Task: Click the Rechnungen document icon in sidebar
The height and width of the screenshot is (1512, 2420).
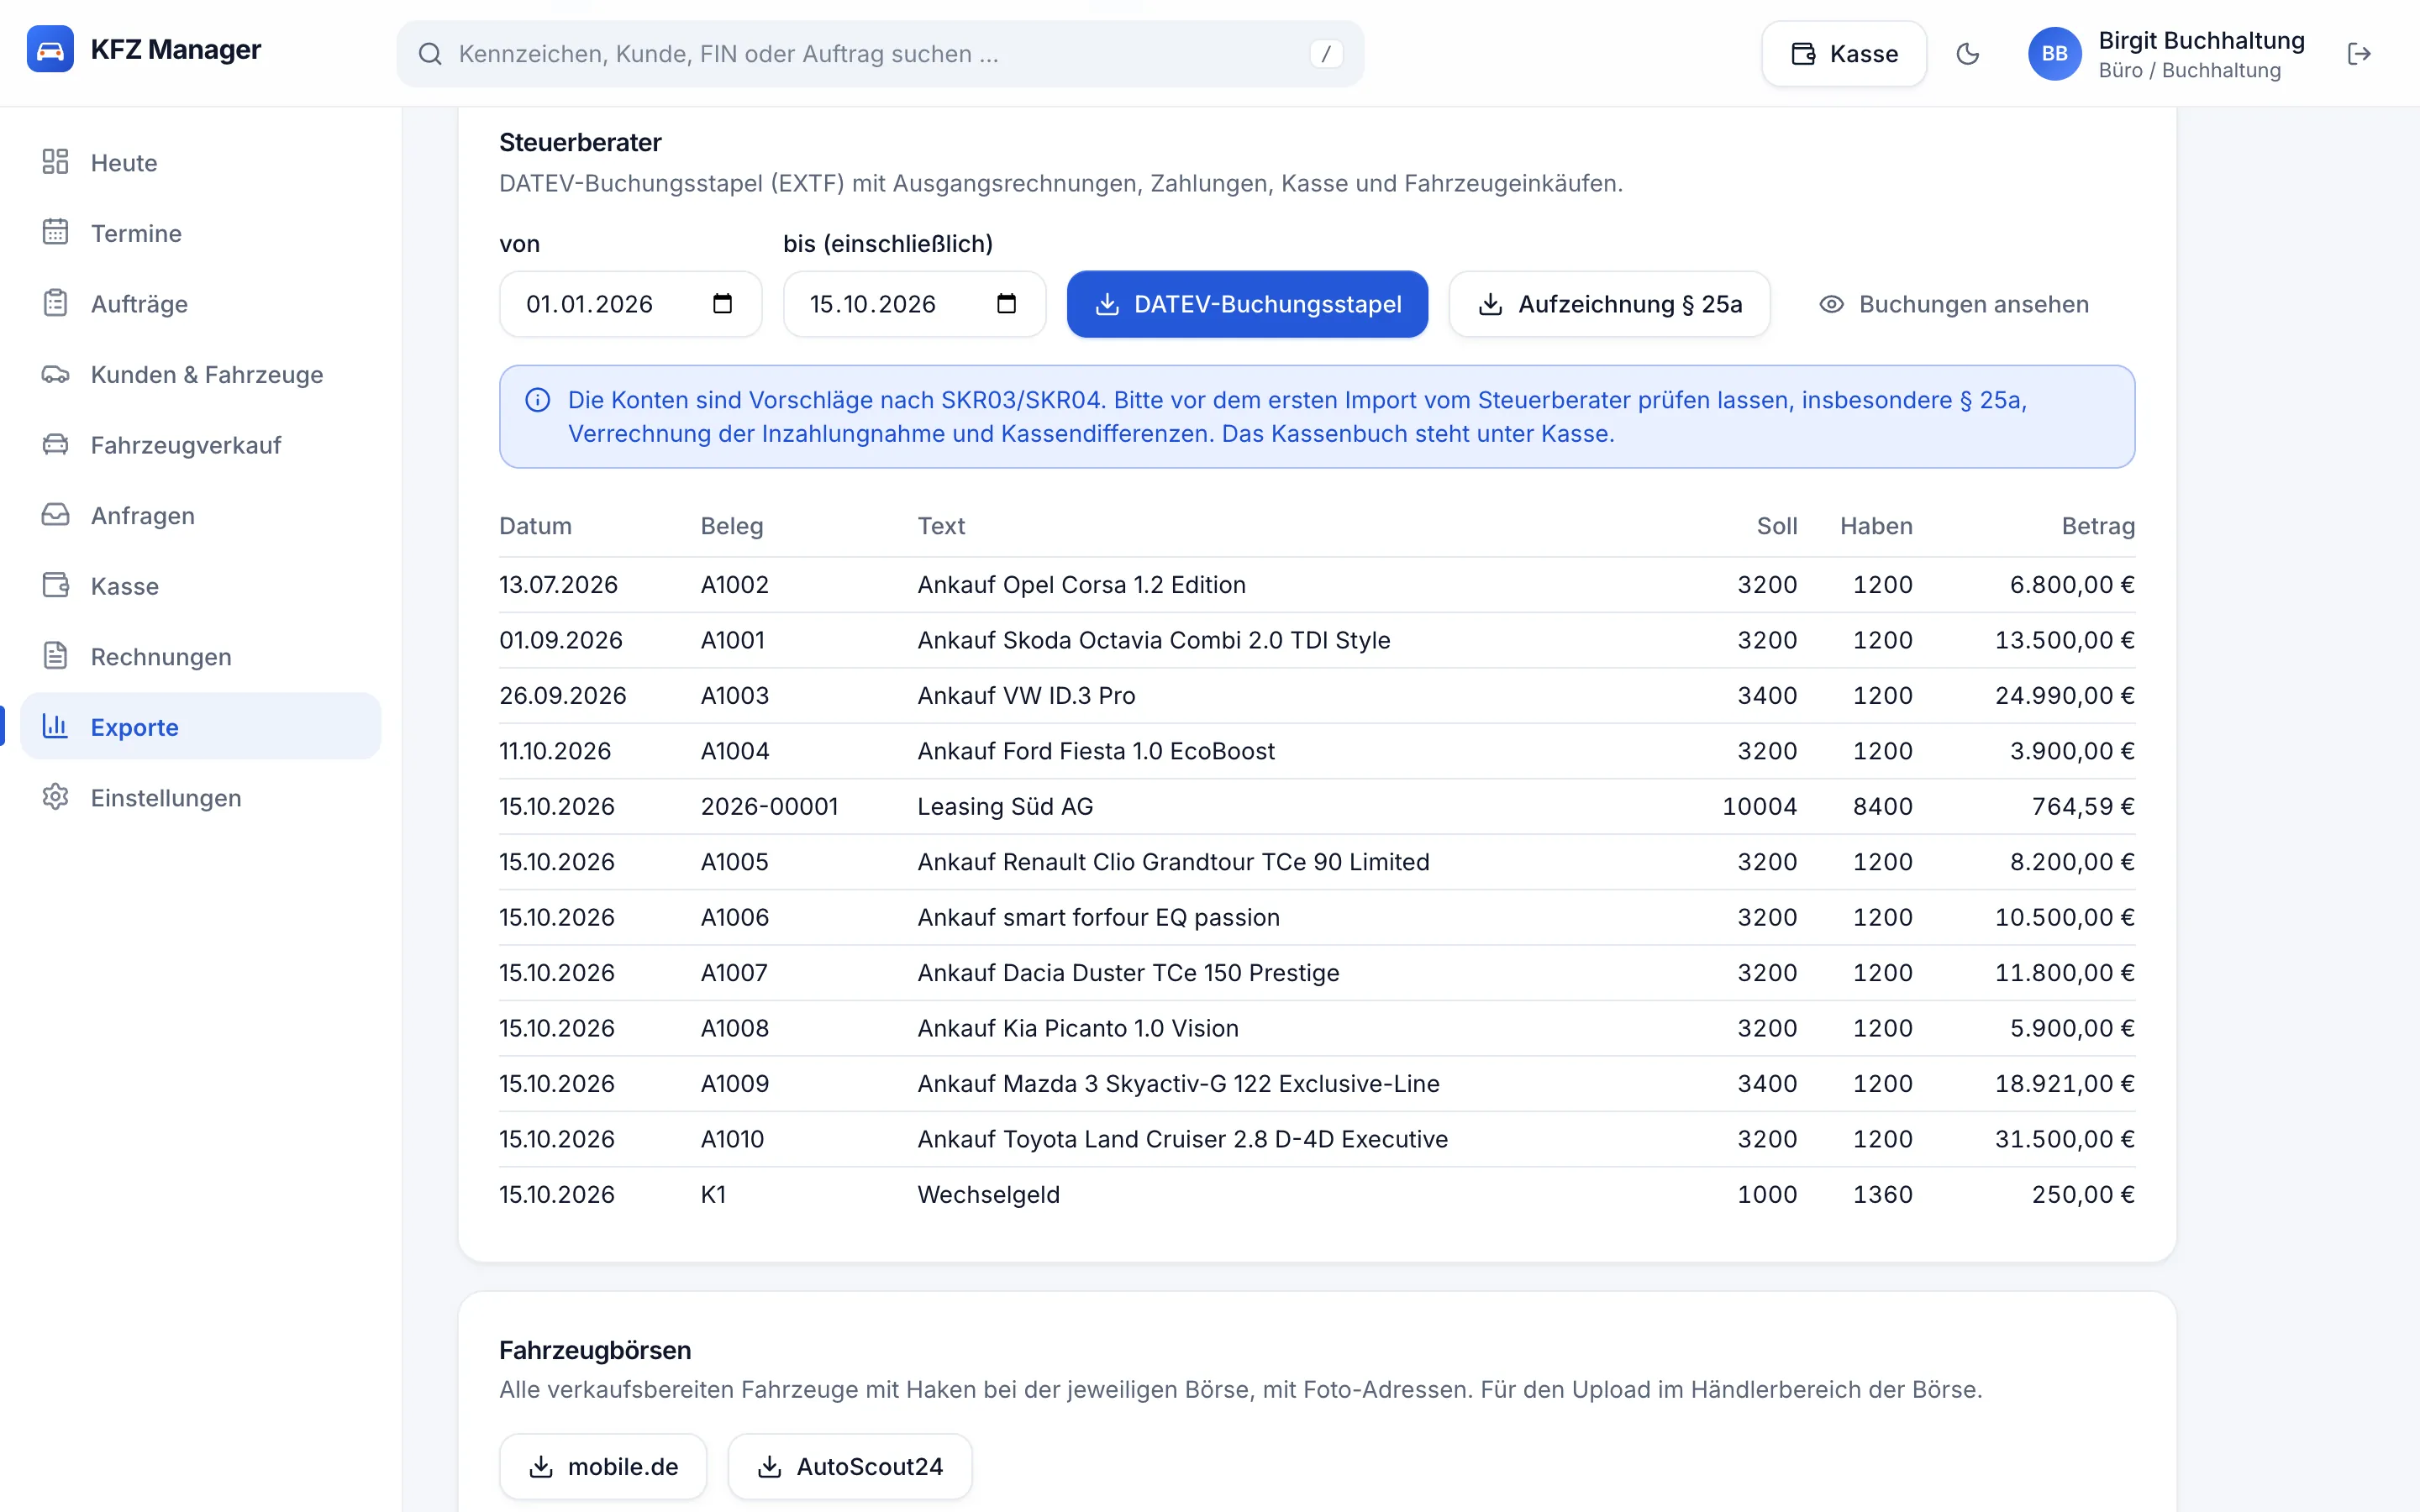Action: point(56,656)
